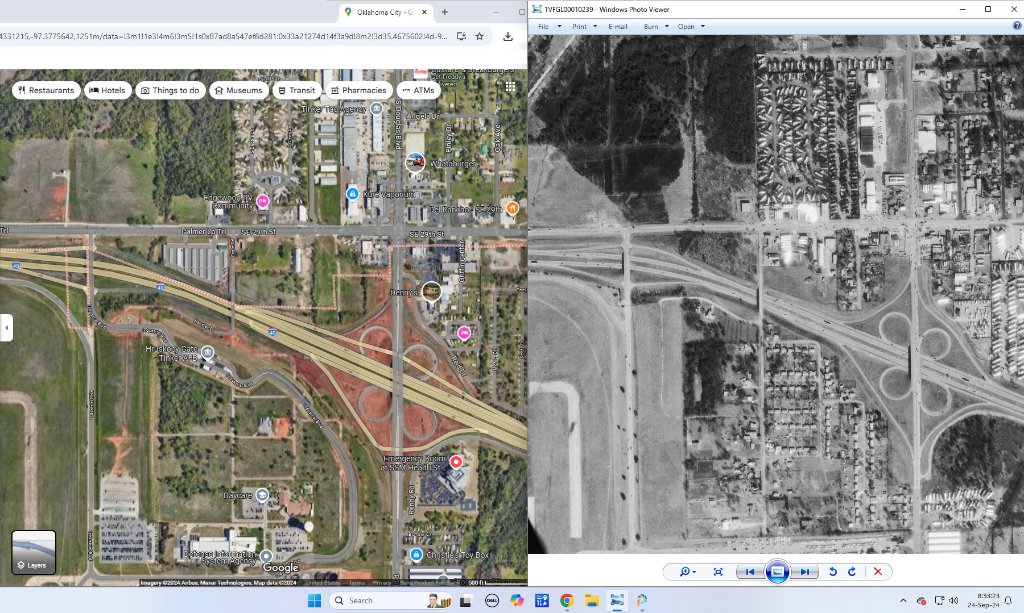Image resolution: width=1024 pixels, height=613 pixels.
Task: Start the slide show
Action: (777, 571)
